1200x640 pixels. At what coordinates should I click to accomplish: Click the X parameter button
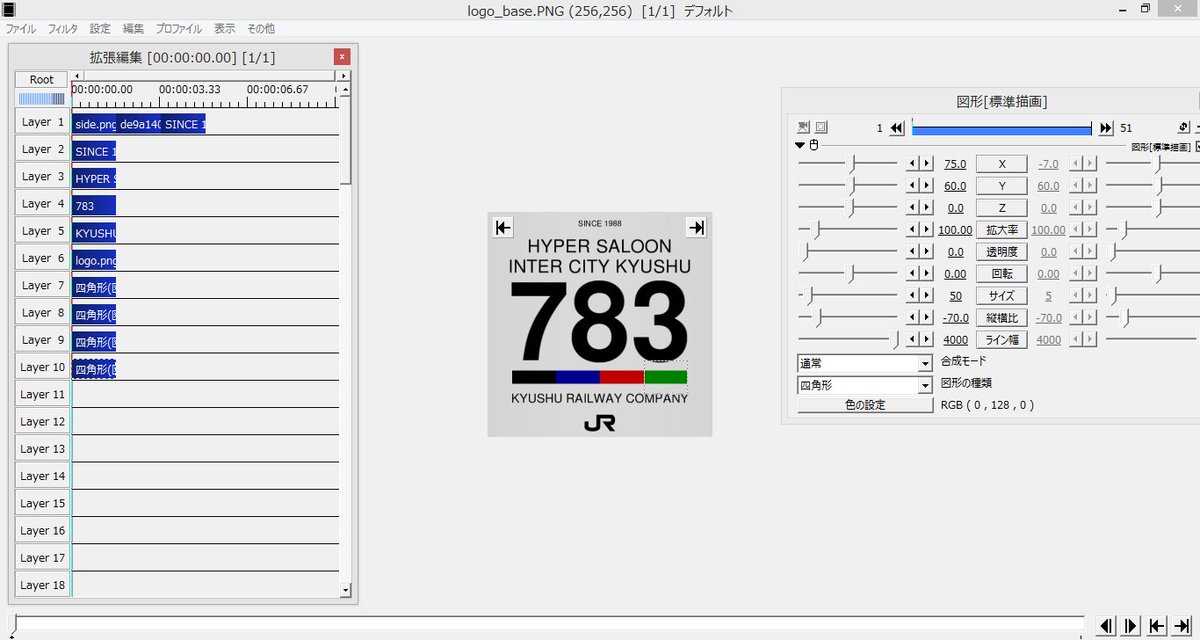pos(1002,164)
